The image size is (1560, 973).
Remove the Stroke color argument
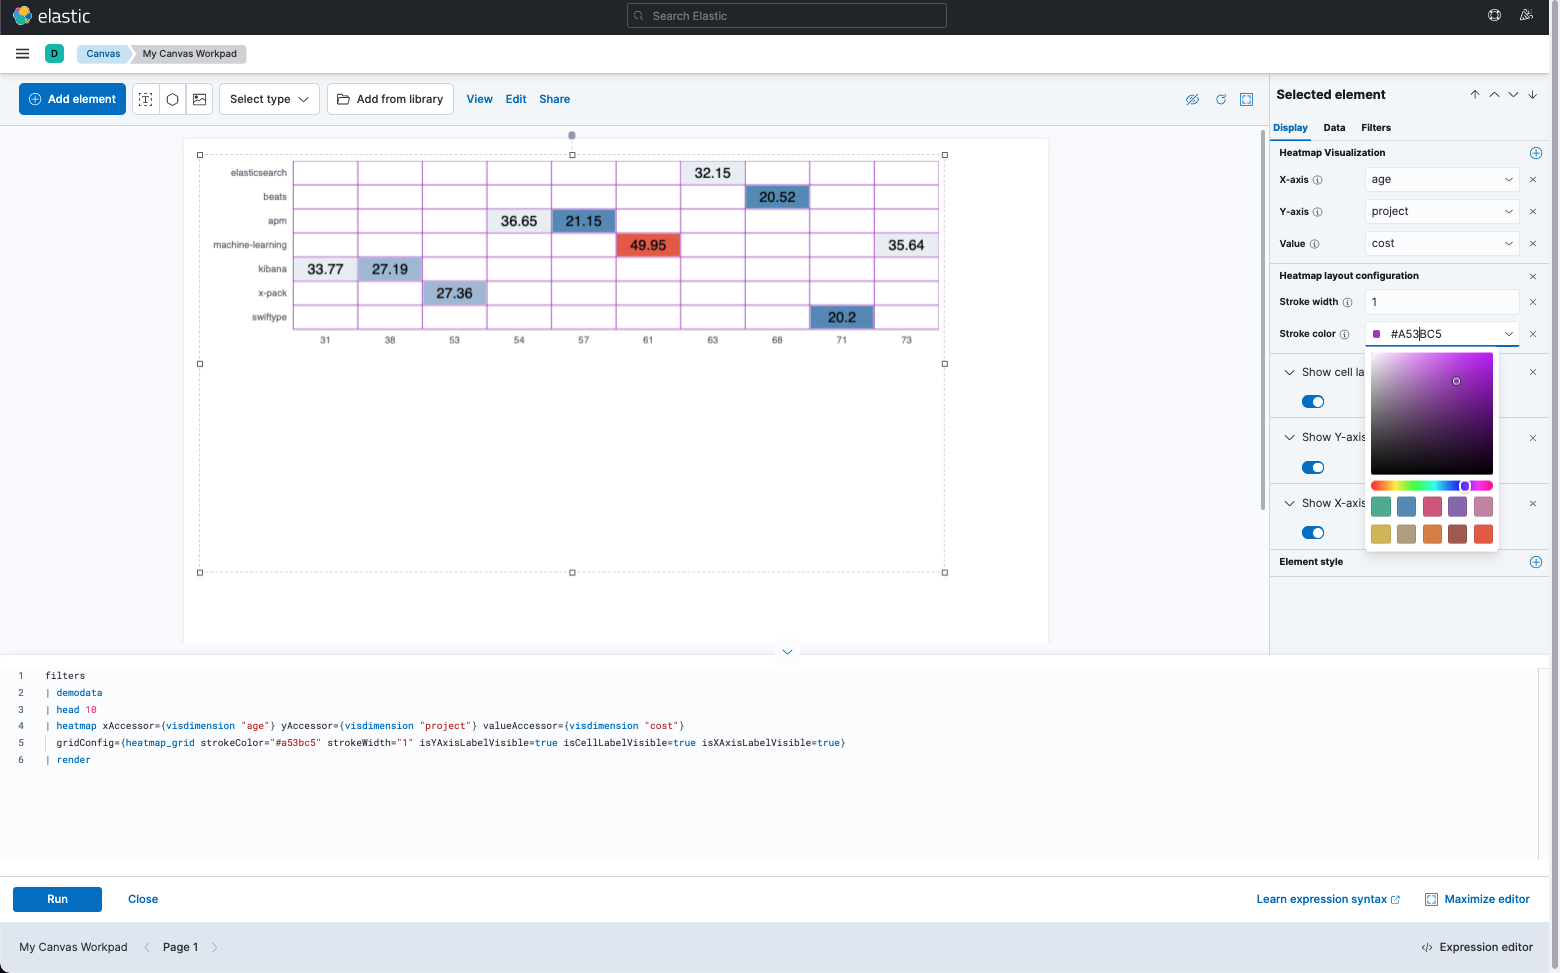click(1533, 334)
